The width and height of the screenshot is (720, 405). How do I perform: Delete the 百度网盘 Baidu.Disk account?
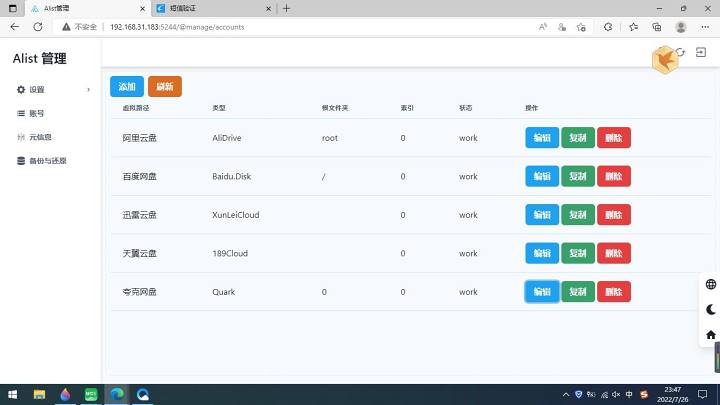click(613, 176)
